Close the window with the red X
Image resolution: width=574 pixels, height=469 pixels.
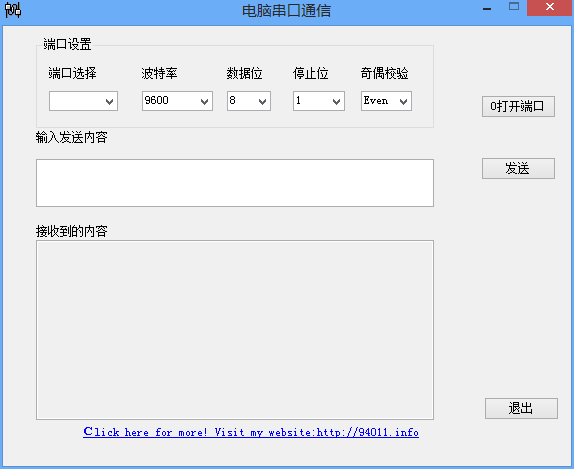(x=550, y=7)
